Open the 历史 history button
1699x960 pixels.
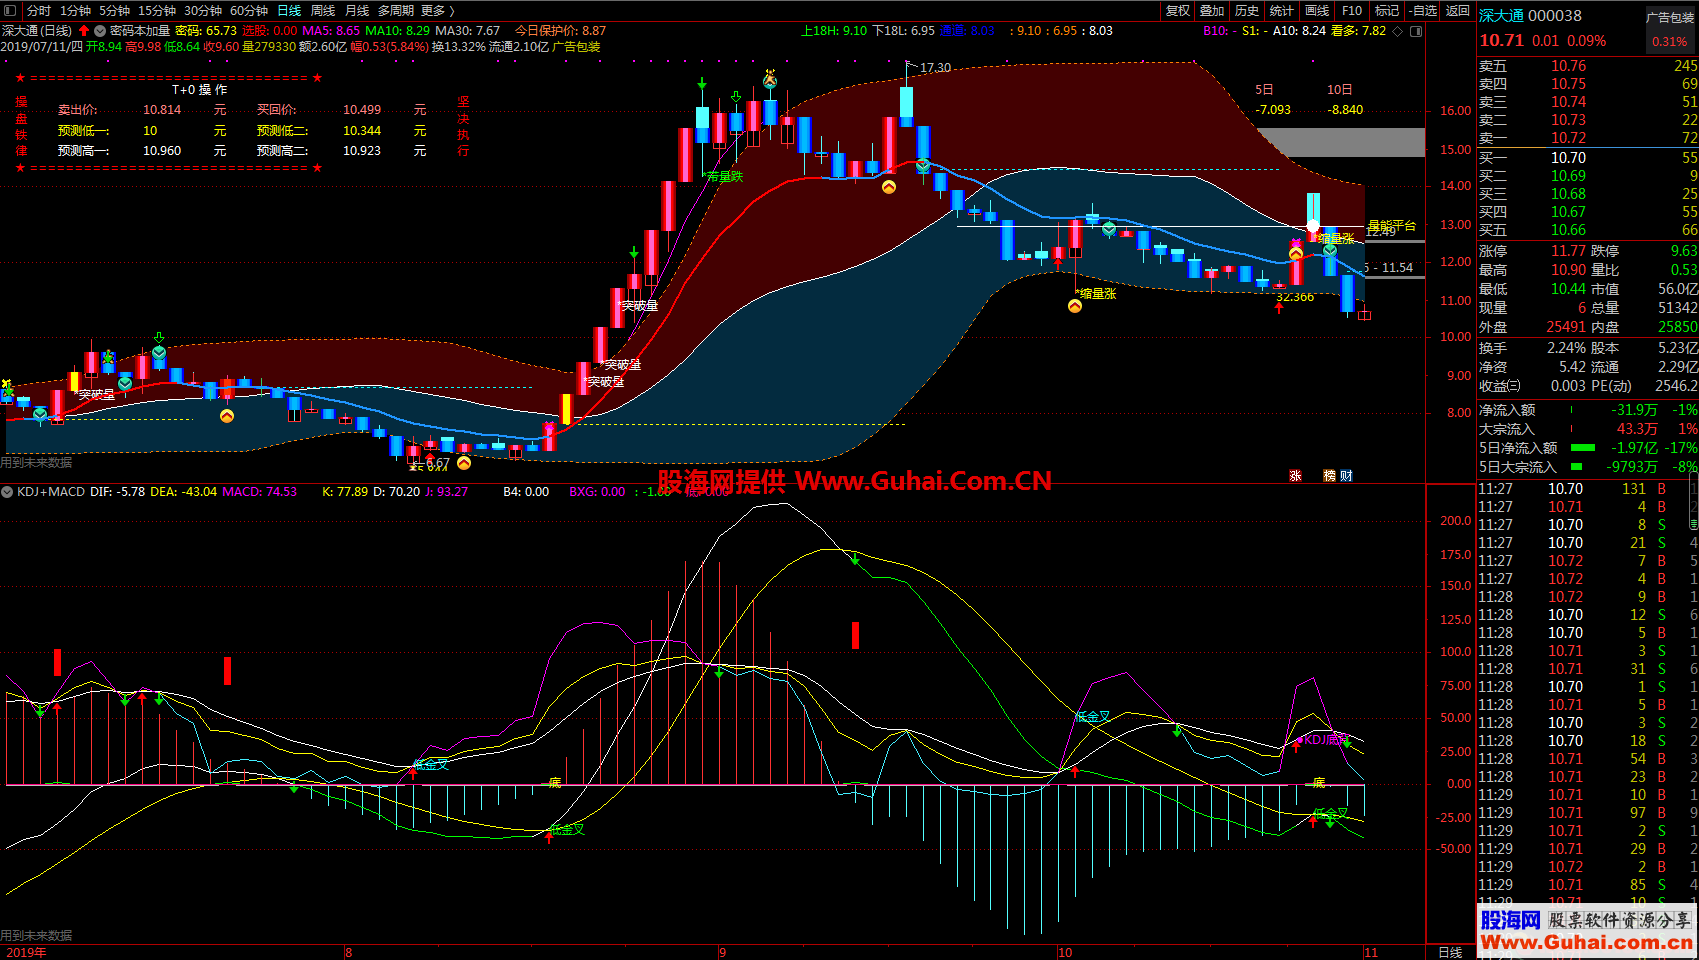pos(1247,10)
